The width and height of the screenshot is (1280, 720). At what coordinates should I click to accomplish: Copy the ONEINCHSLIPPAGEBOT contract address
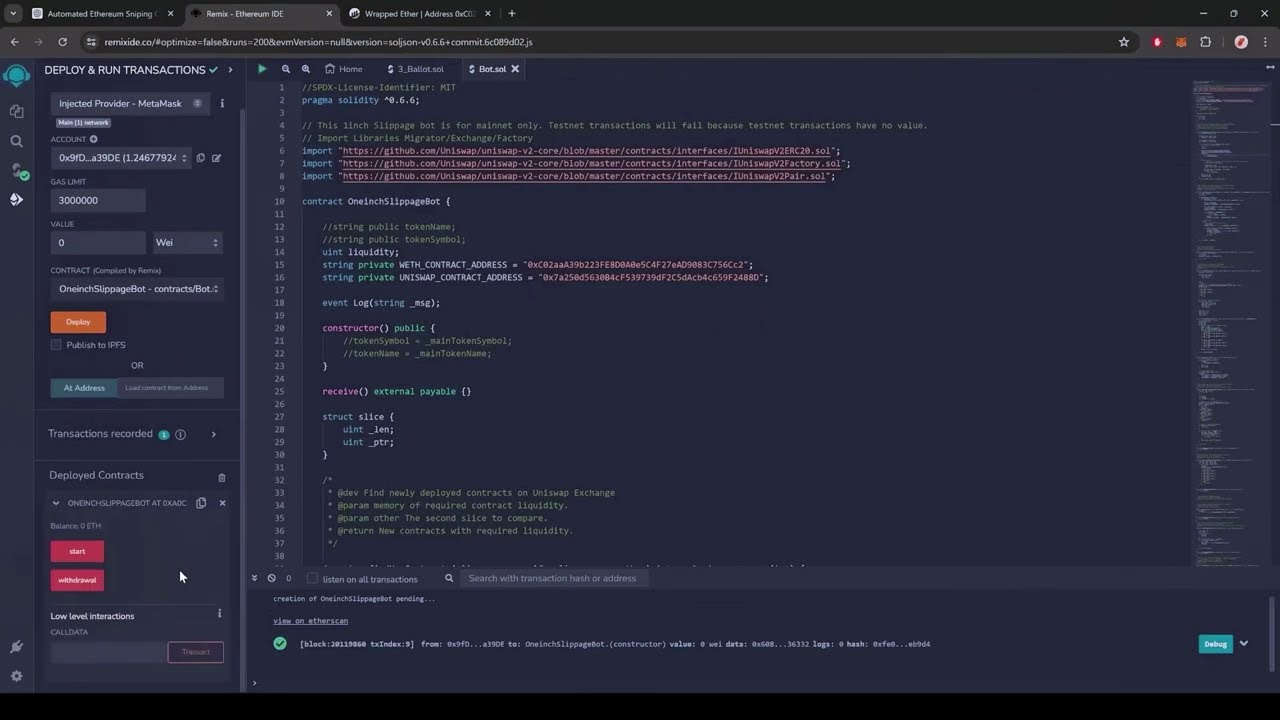[201, 503]
